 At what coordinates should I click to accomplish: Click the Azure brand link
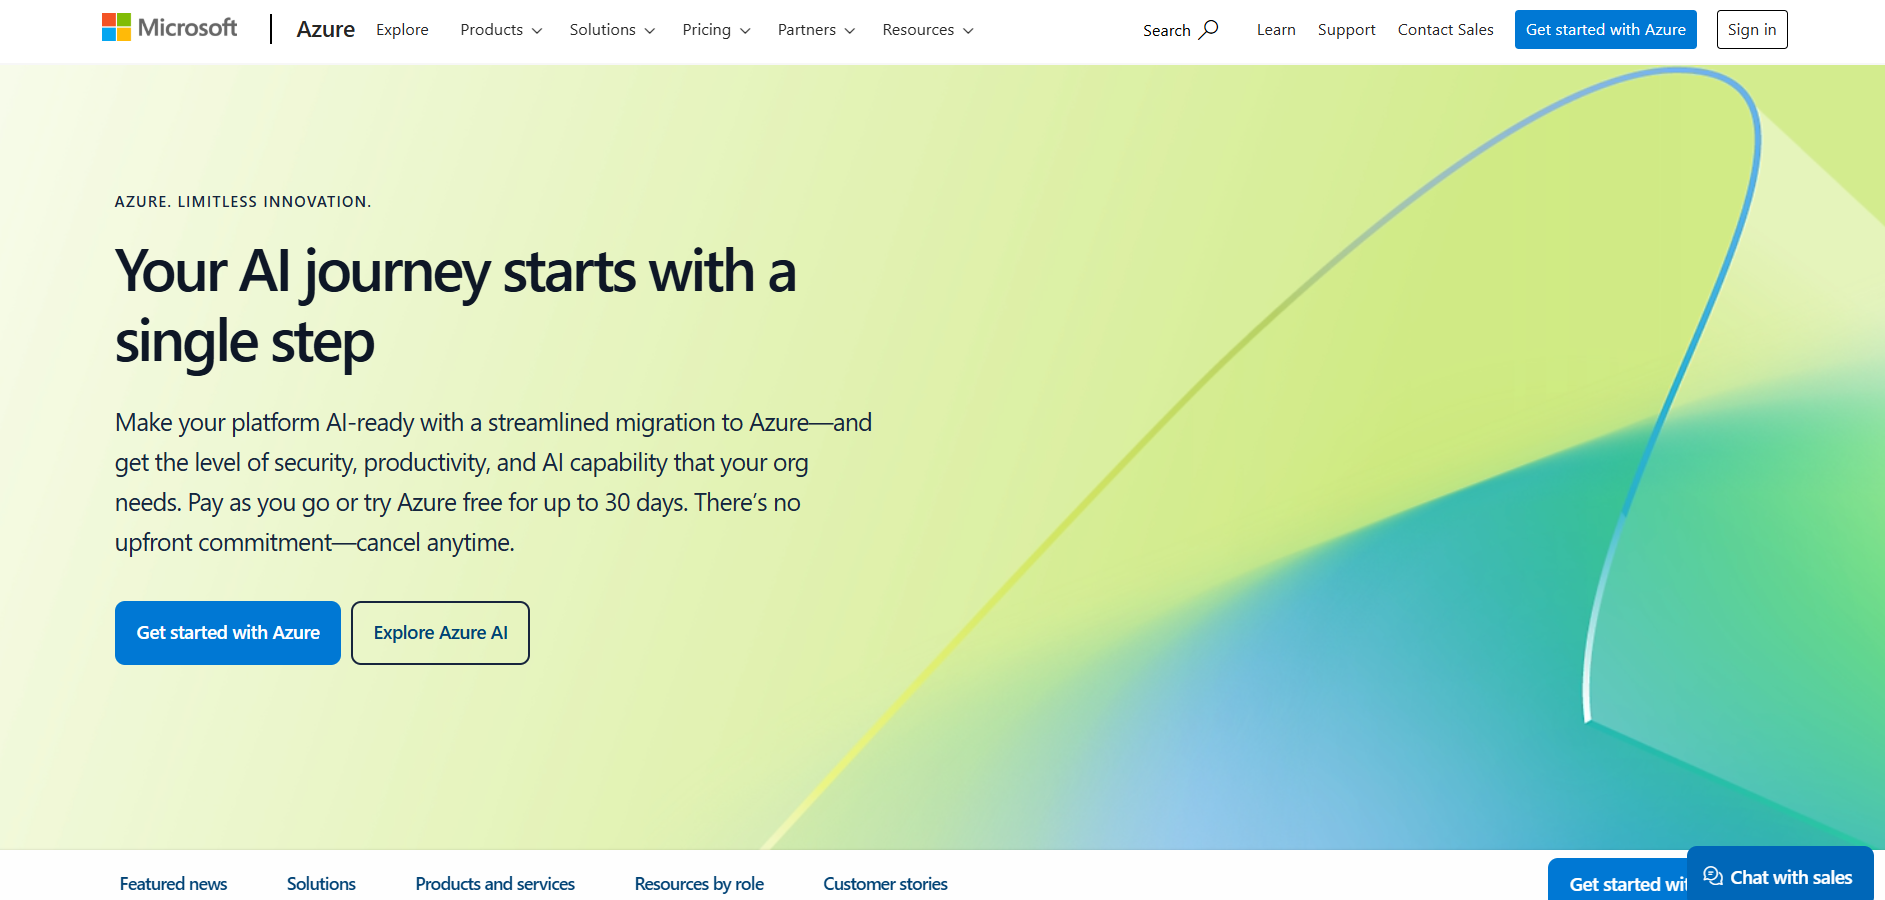(325, 30)
